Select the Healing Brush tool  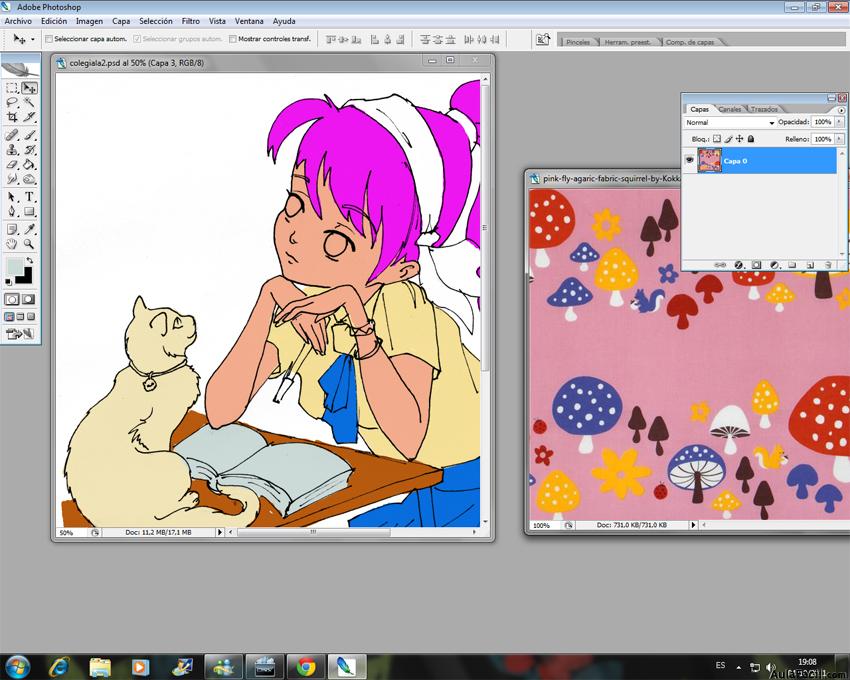12,135
